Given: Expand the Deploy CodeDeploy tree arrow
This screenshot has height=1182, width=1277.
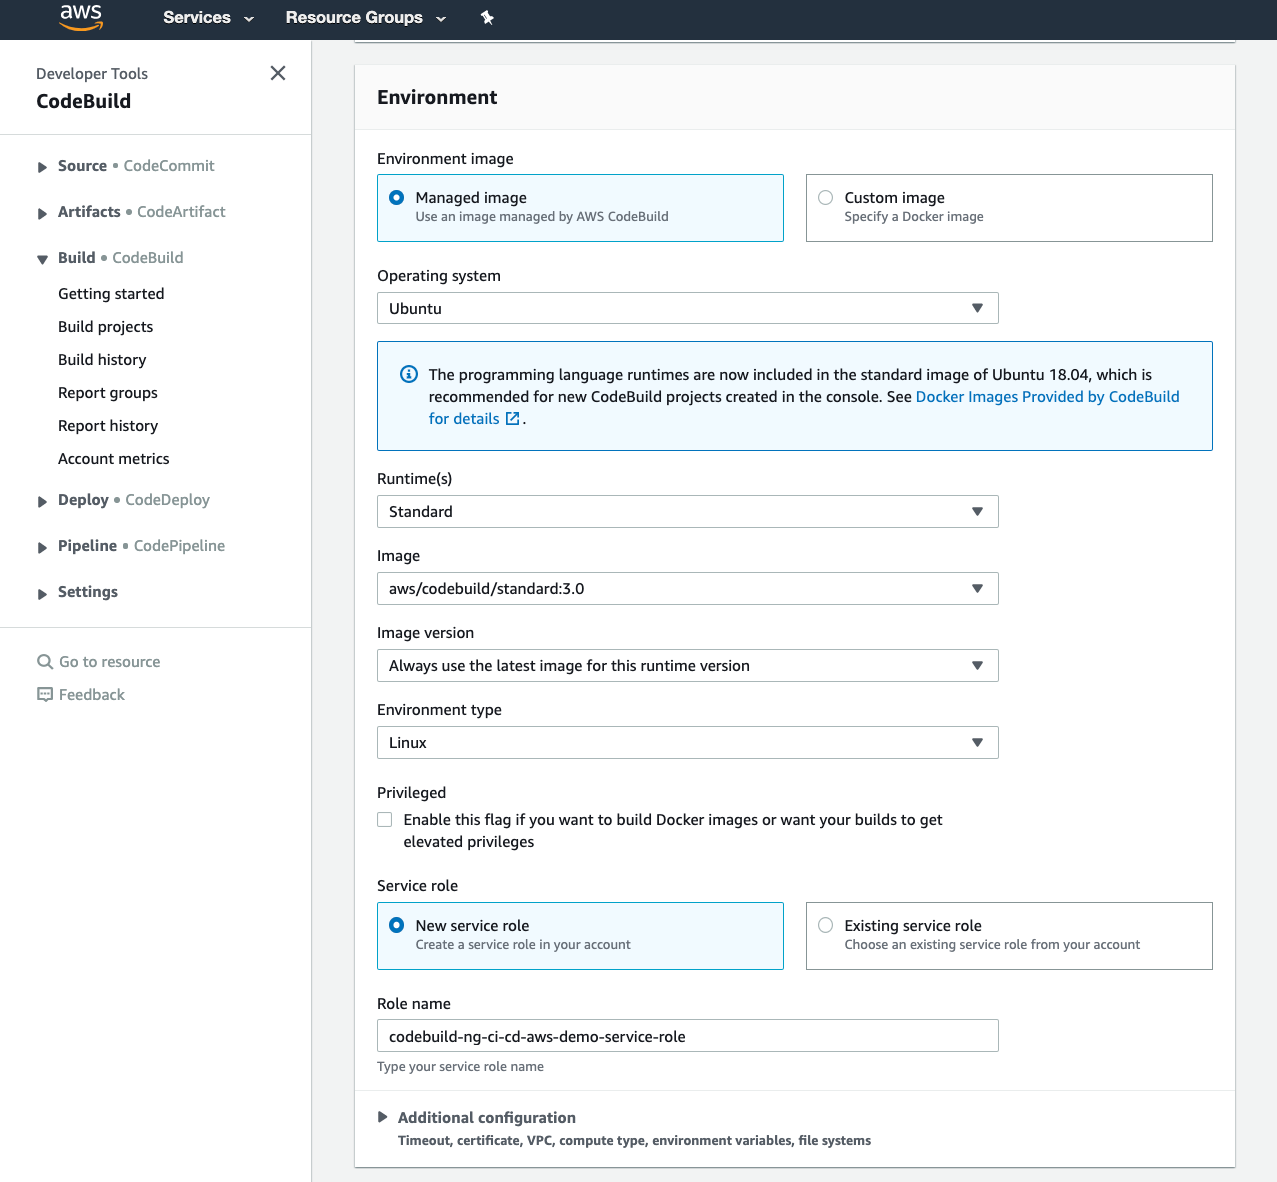Looking at the screenshot, I should tap(42, 501).
